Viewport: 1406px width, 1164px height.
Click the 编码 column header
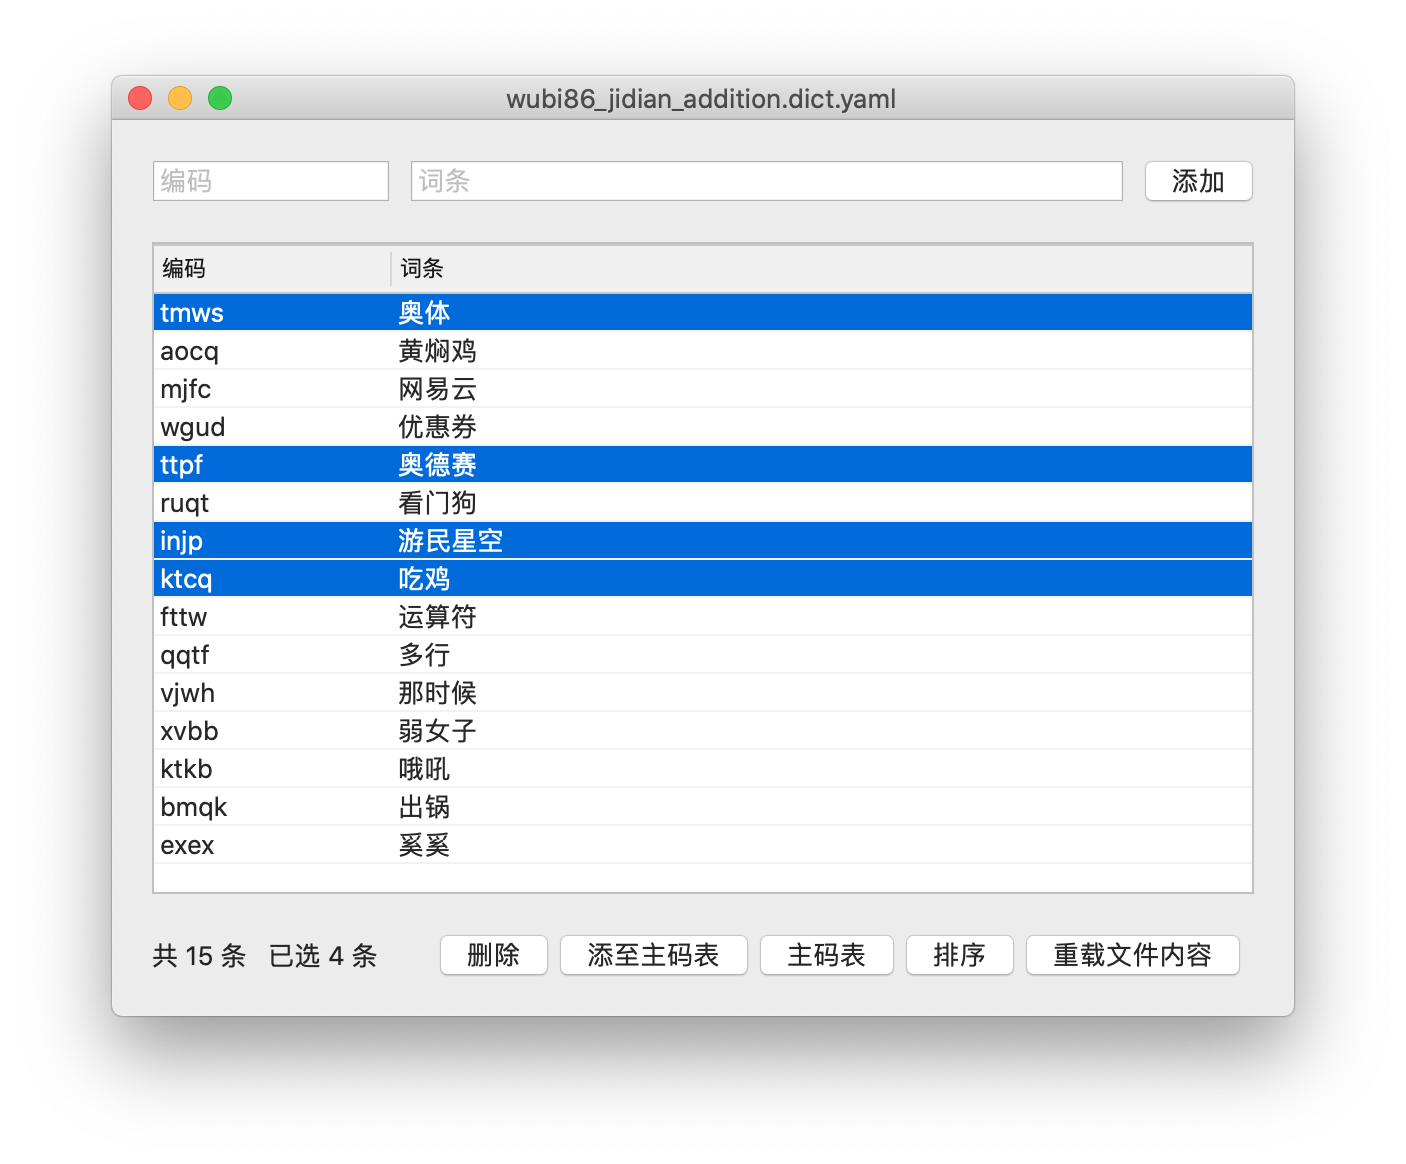click(x=272, y=268)
